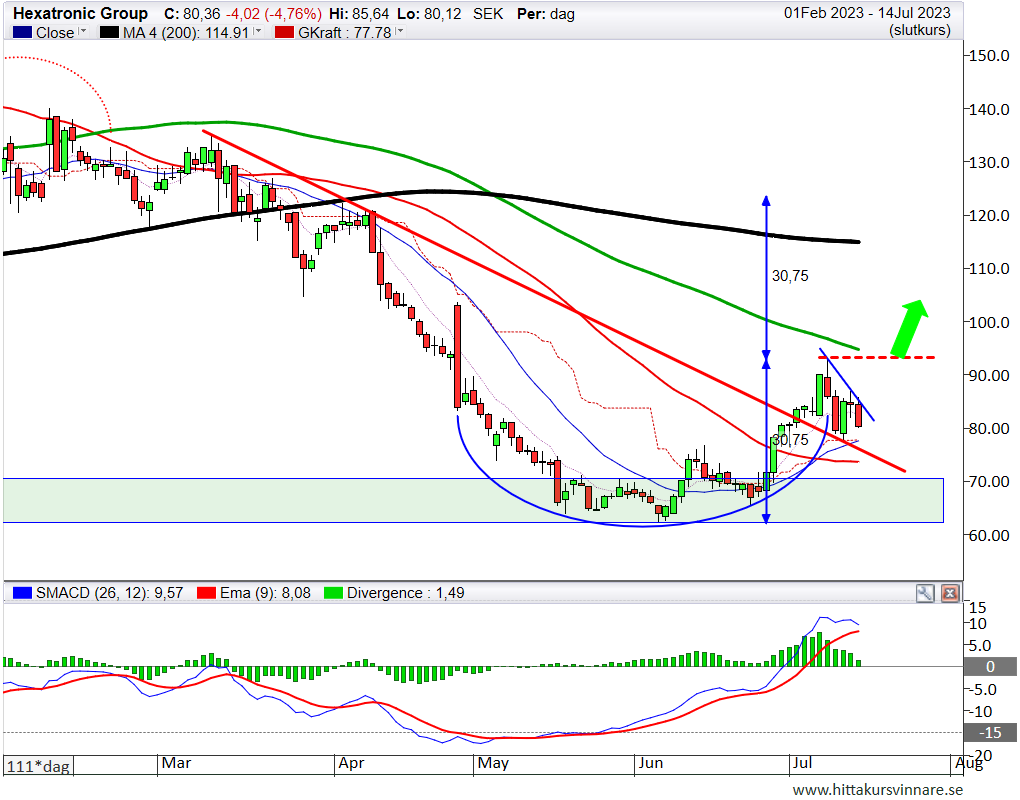Click the Mar label on the time axis

click(x=176, y=763)
